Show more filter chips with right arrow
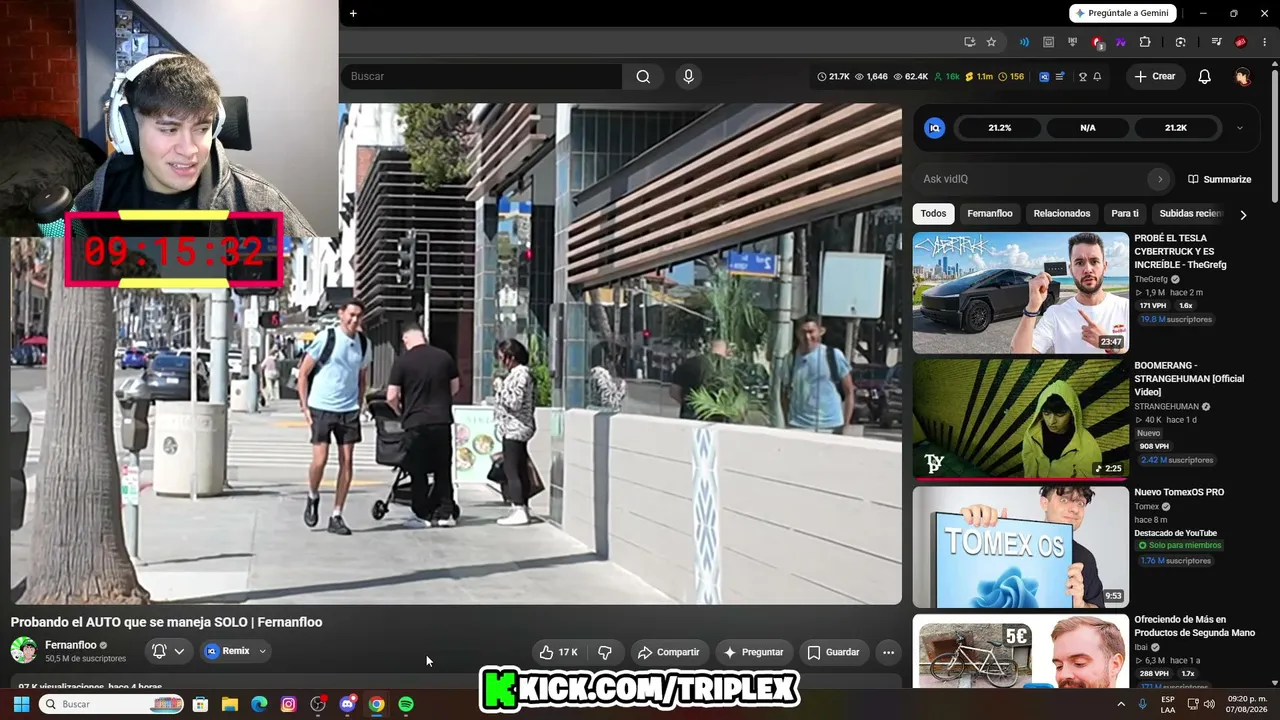The image size is (1280, 720). [1243, 214]
